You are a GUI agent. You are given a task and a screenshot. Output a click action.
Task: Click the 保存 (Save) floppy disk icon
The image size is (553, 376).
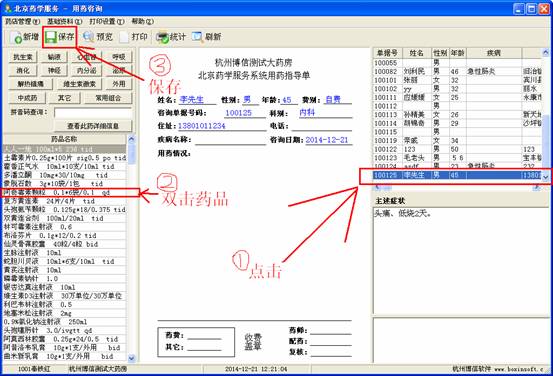pyautogui.click(x=51, y=37)
